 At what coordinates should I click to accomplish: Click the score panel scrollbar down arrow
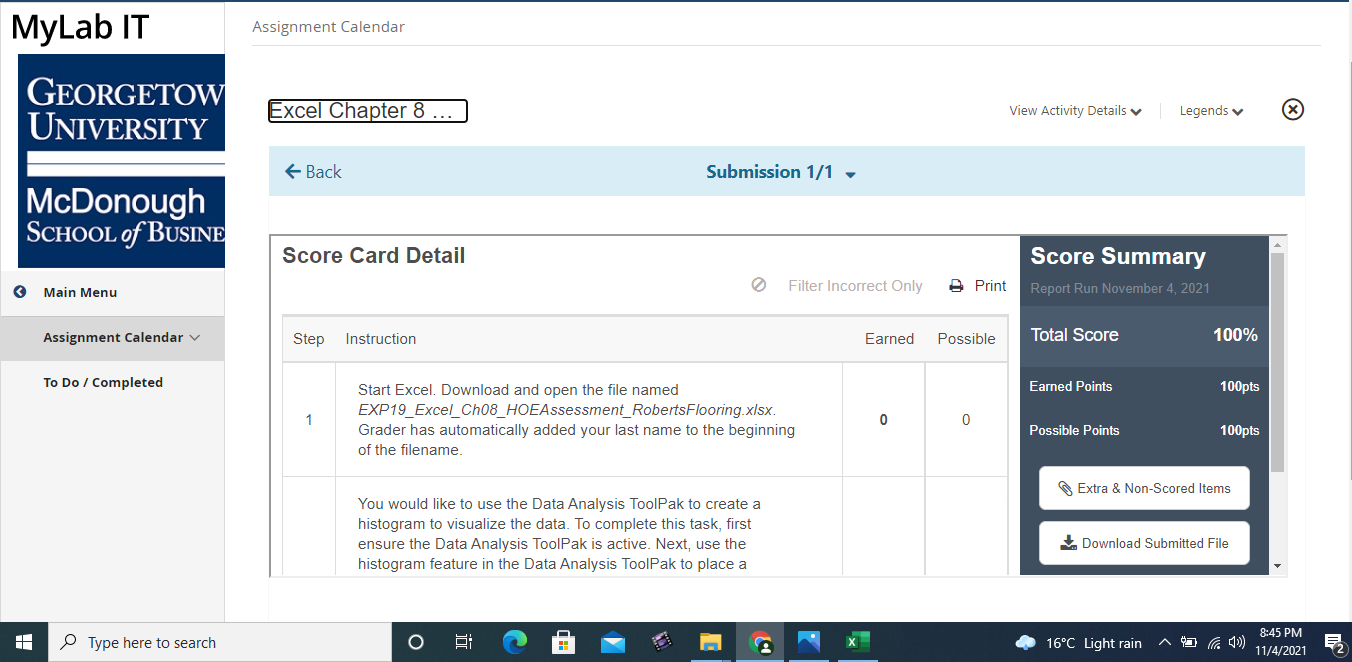pos(1276,566)
